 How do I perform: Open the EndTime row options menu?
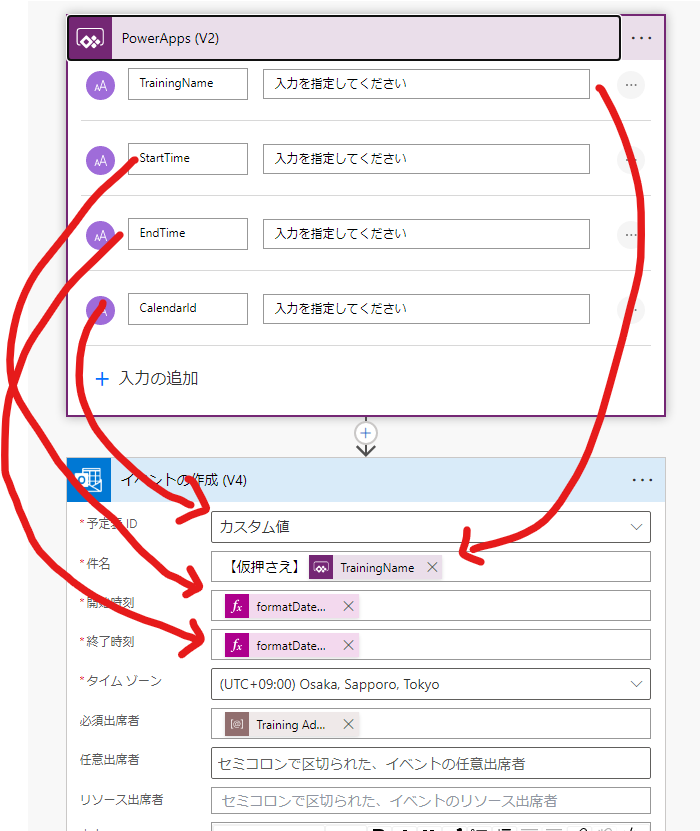[631, 235]
